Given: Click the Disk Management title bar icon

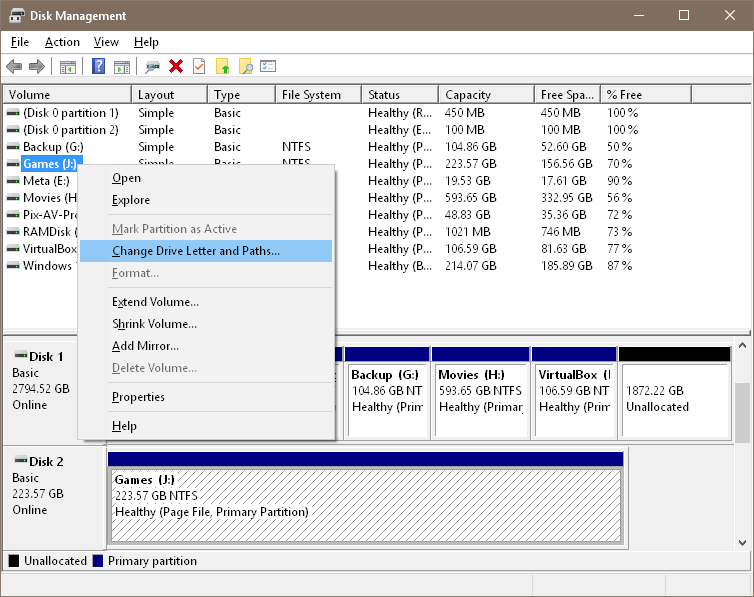Looking at the screenshot, I should click(x=16, y=15).
